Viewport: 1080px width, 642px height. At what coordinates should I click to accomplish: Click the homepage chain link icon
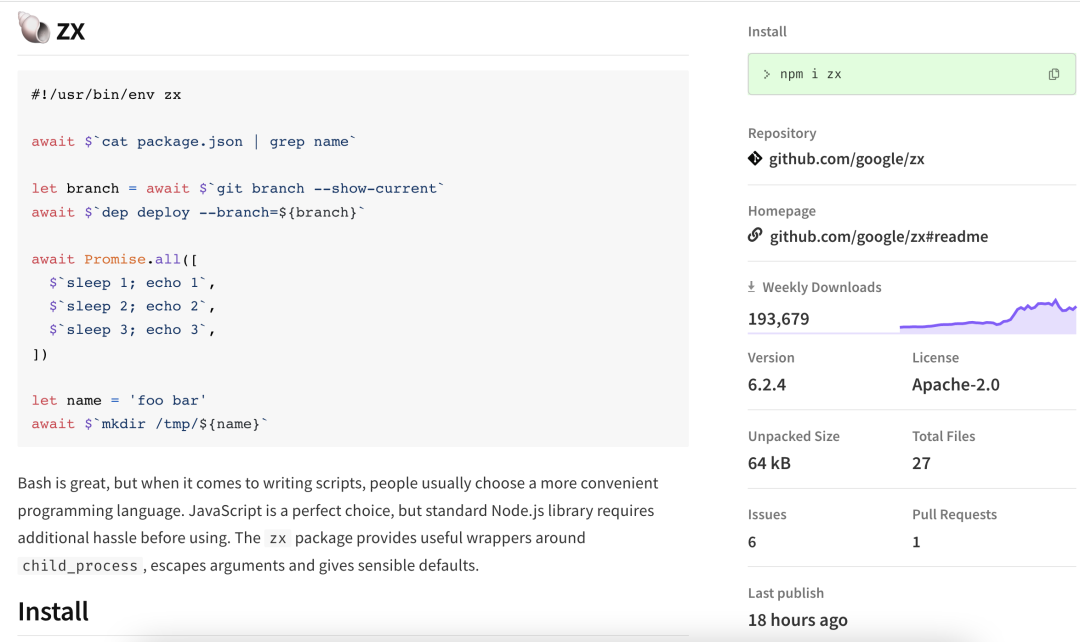(x=755, y=236)
